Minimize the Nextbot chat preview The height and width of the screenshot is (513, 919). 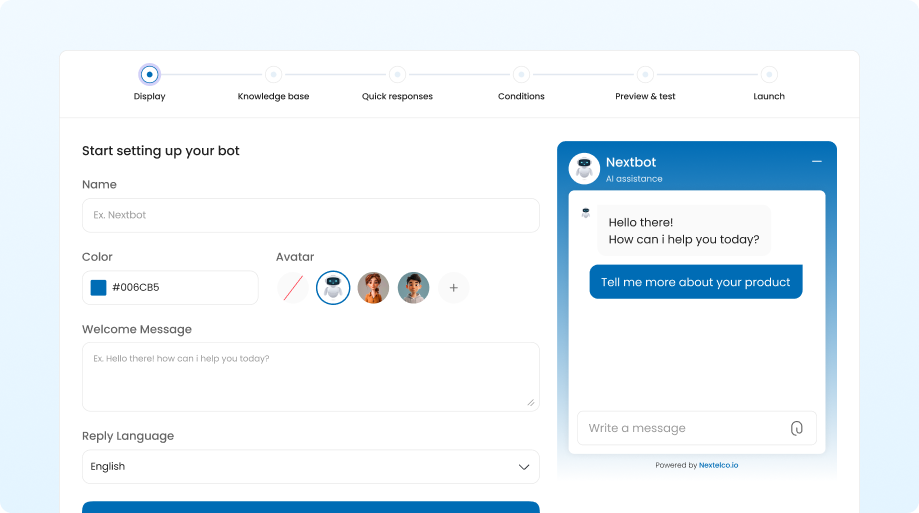tap(816, 162)
